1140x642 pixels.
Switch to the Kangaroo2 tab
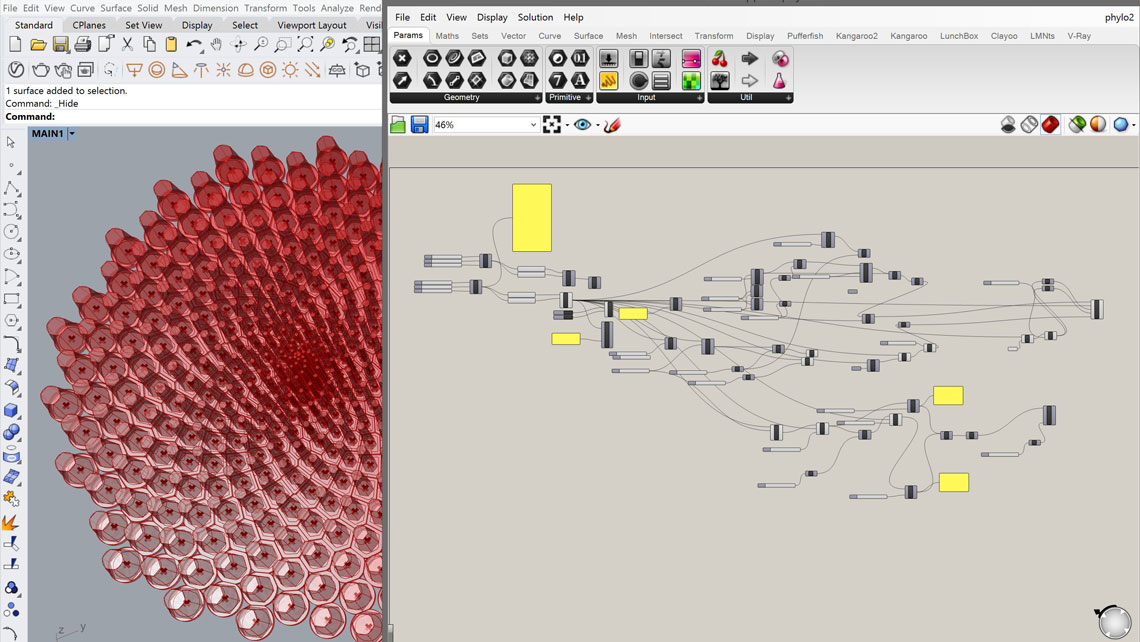856,36
